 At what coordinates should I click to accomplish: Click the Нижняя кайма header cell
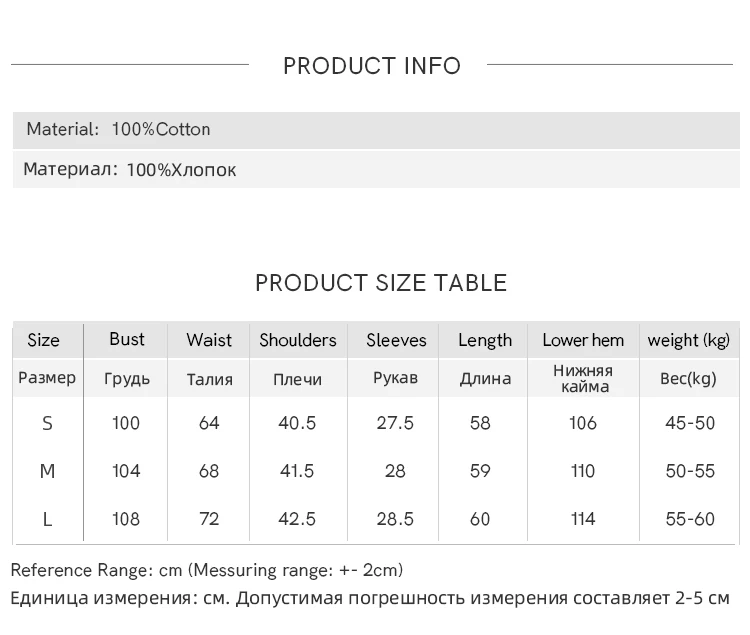pos(583,378)
